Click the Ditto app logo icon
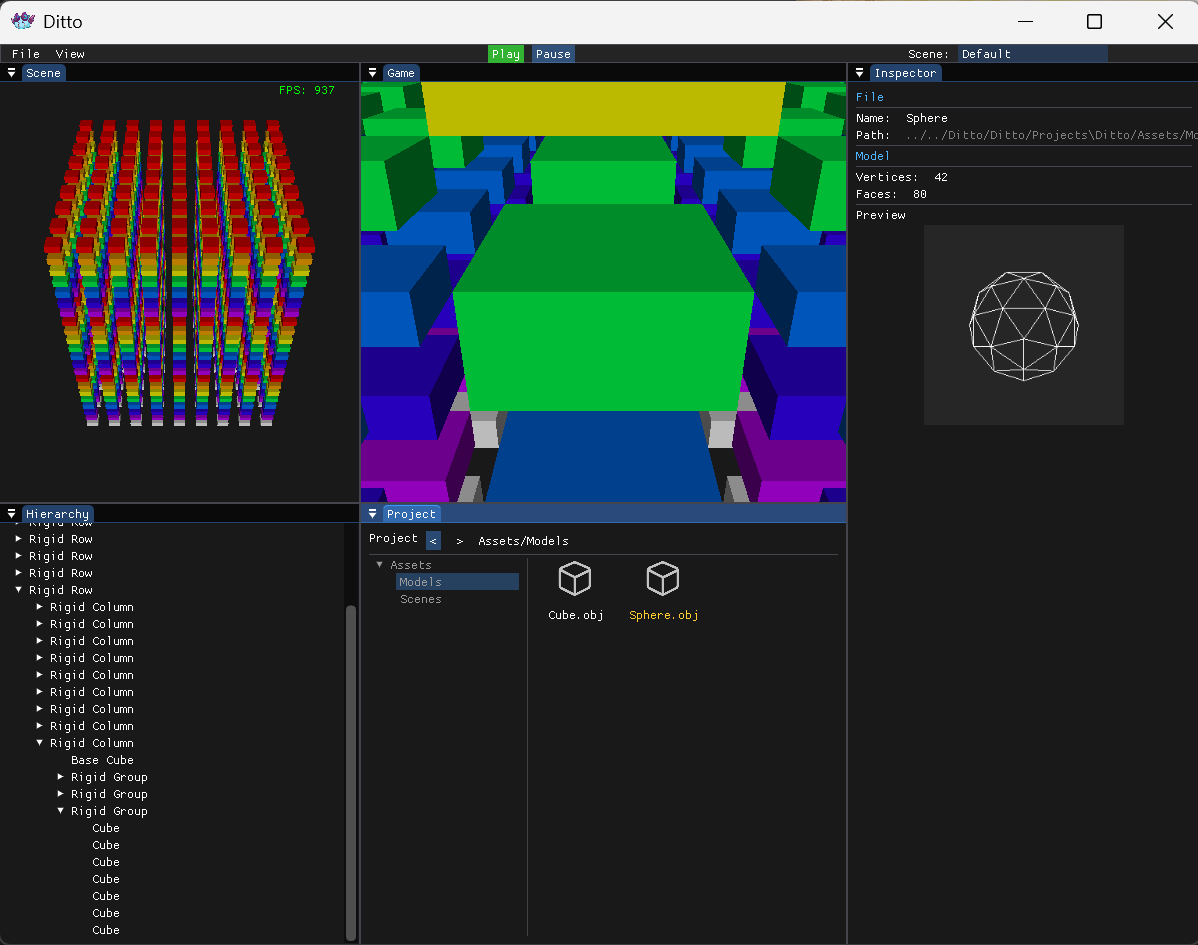This screenshot has width=1198, height=945. pos(23,21)
